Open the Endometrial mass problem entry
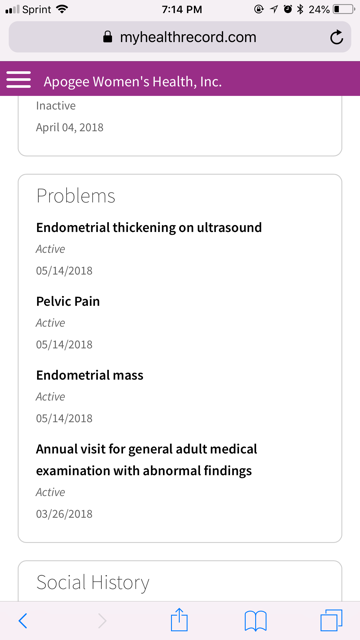 click(x=90, y=375)
